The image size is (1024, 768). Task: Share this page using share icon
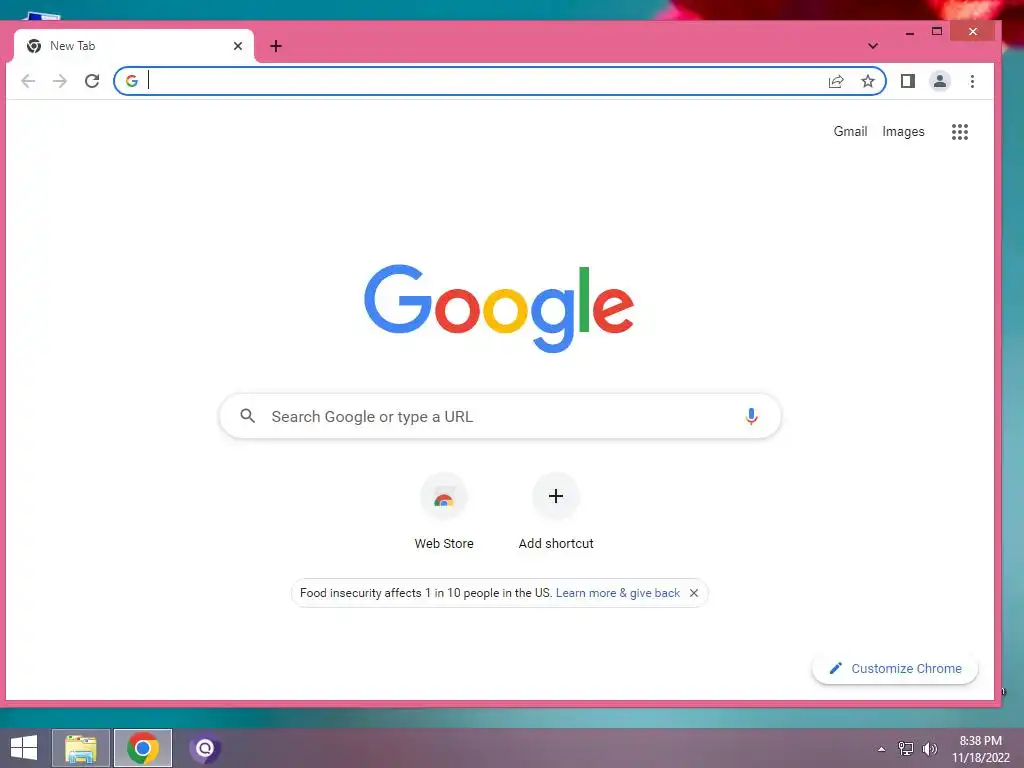[836, 81]
